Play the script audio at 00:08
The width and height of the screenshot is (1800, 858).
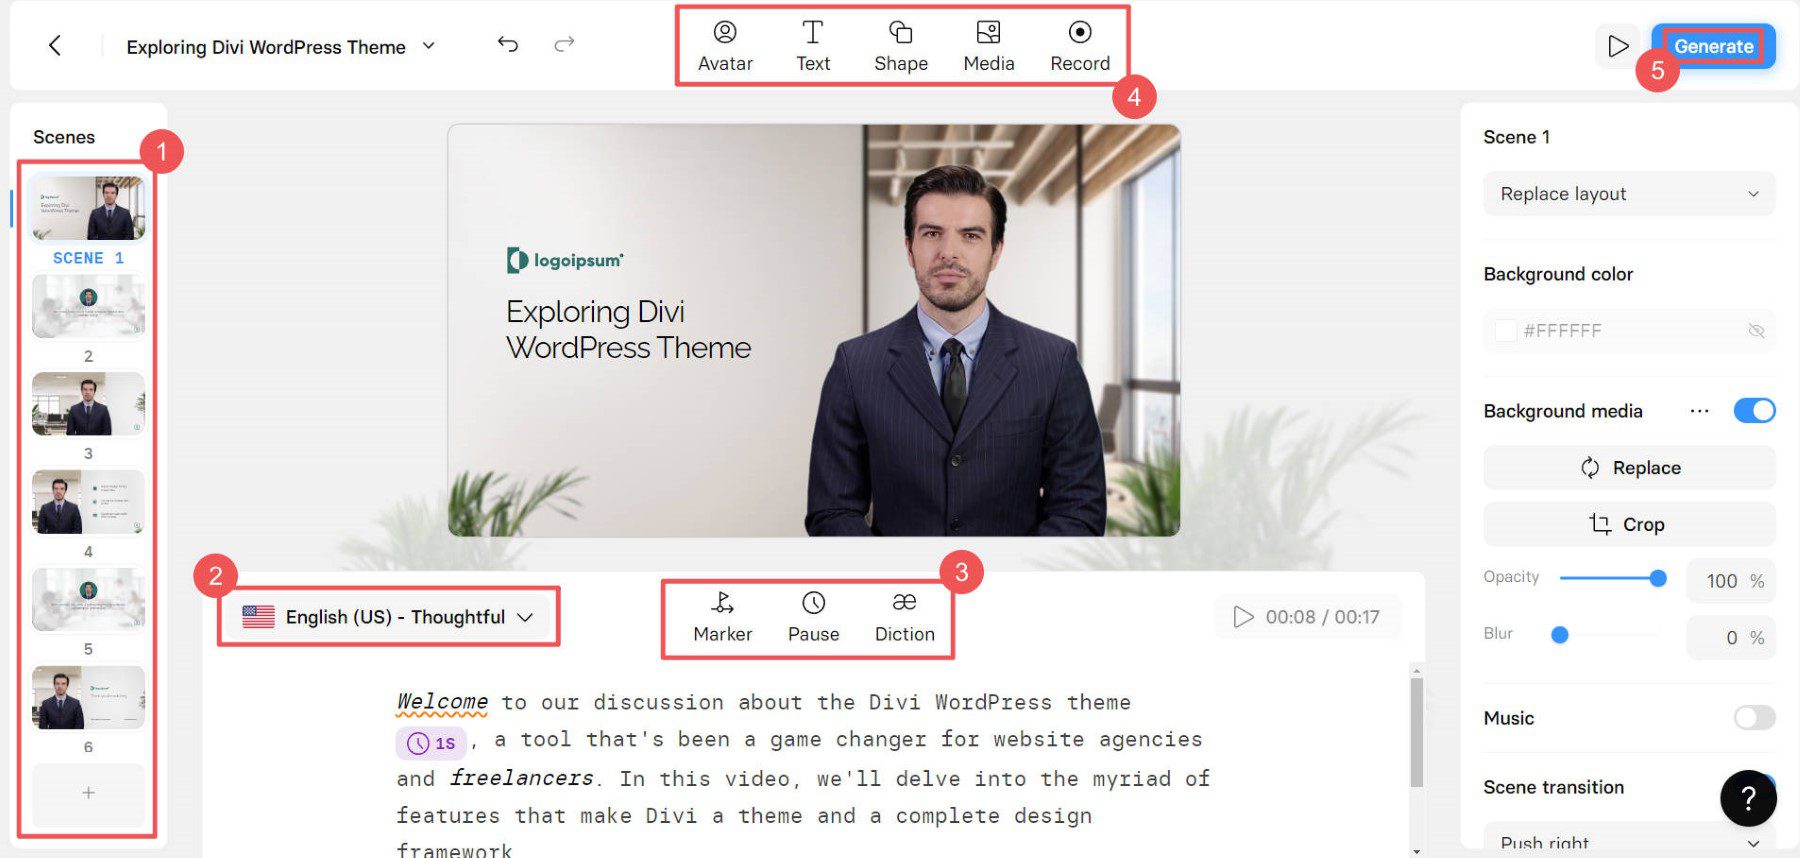1243,617
